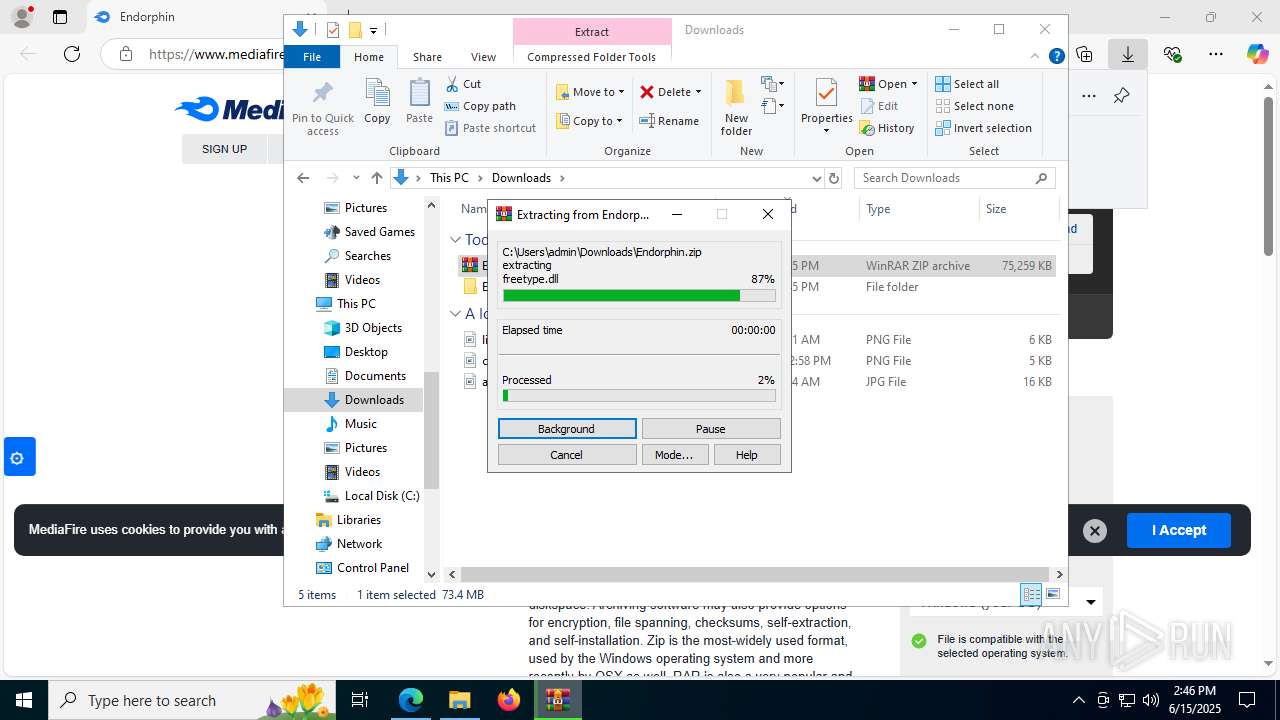This screenshot has width=1280, height=720.
Task: Switch to details view icon in status bar
Action: 1031,594
